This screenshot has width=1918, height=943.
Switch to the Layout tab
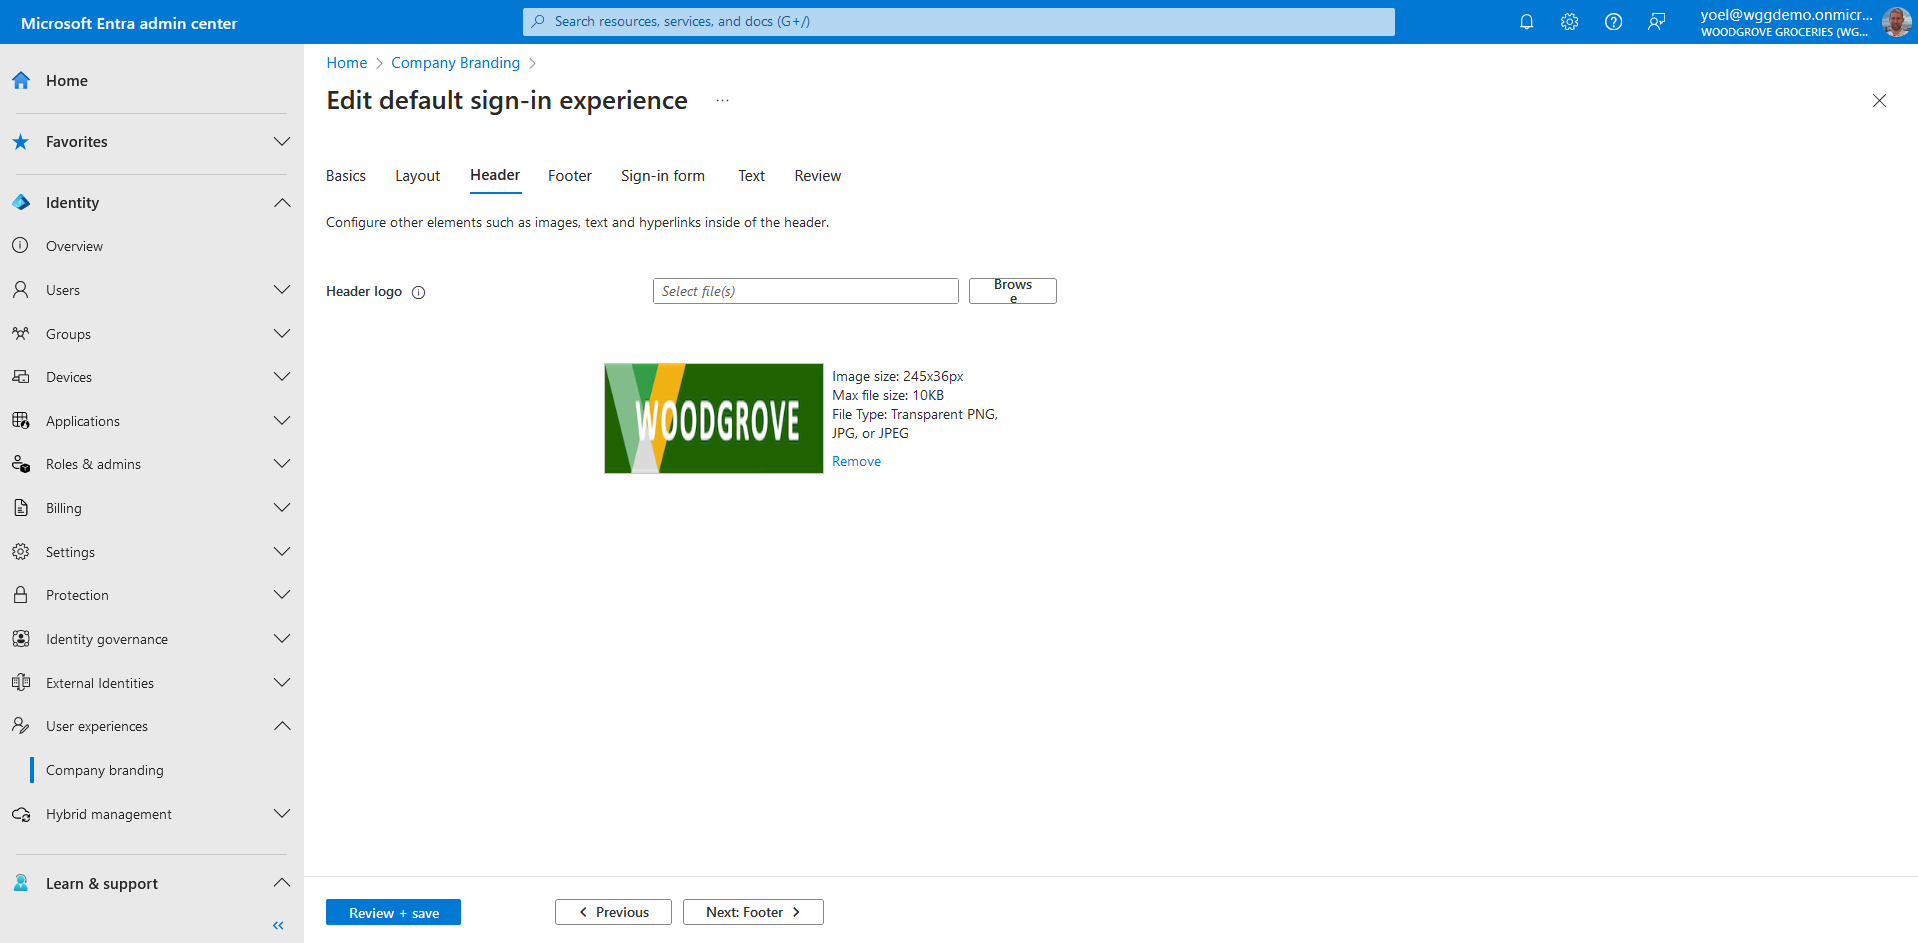pos(417,176)
